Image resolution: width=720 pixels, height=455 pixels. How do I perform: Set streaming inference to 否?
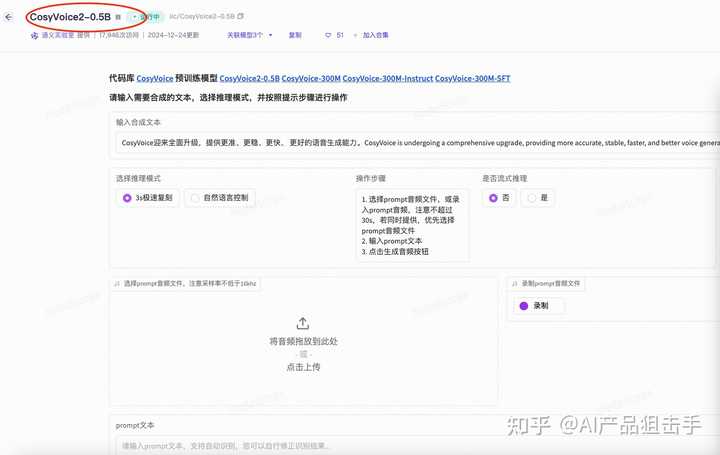point(499,198)
